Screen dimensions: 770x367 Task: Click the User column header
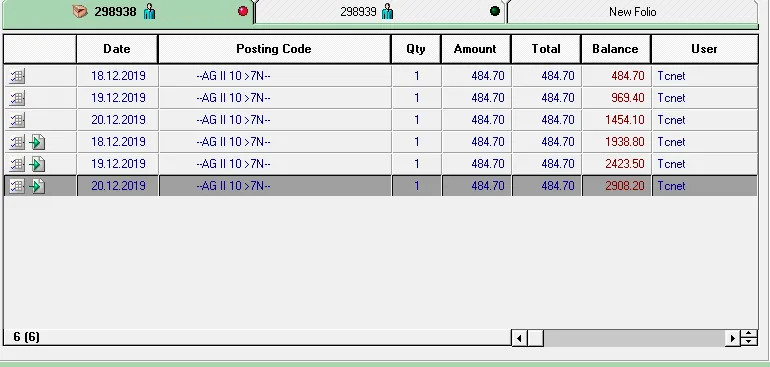click(704, 49)
